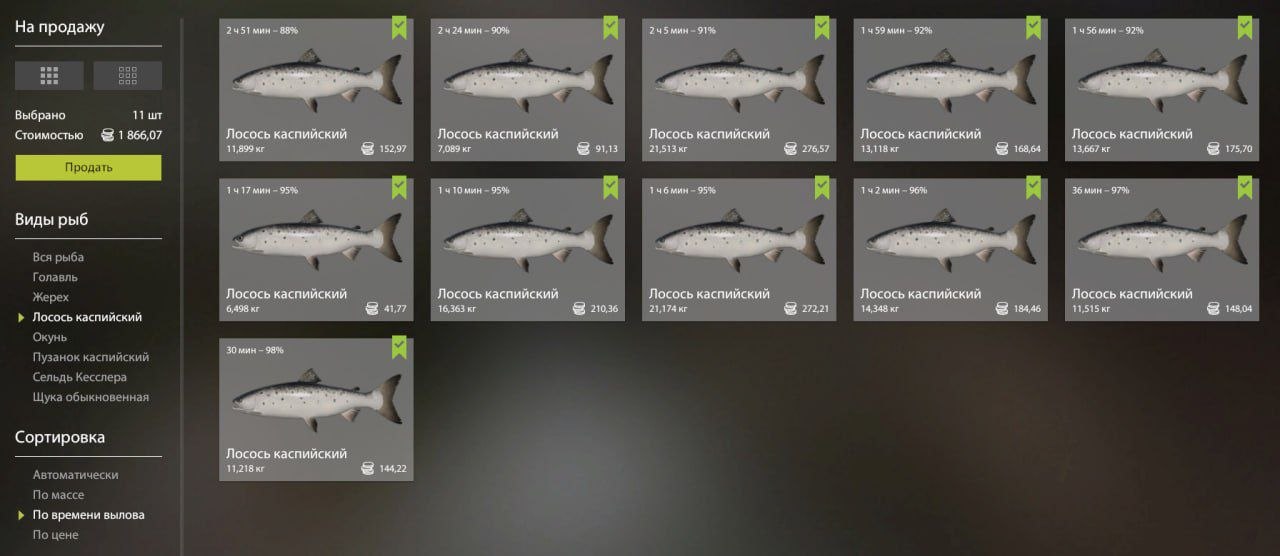
Task: Switch to large grid view icon
Action: coord(49,75)
